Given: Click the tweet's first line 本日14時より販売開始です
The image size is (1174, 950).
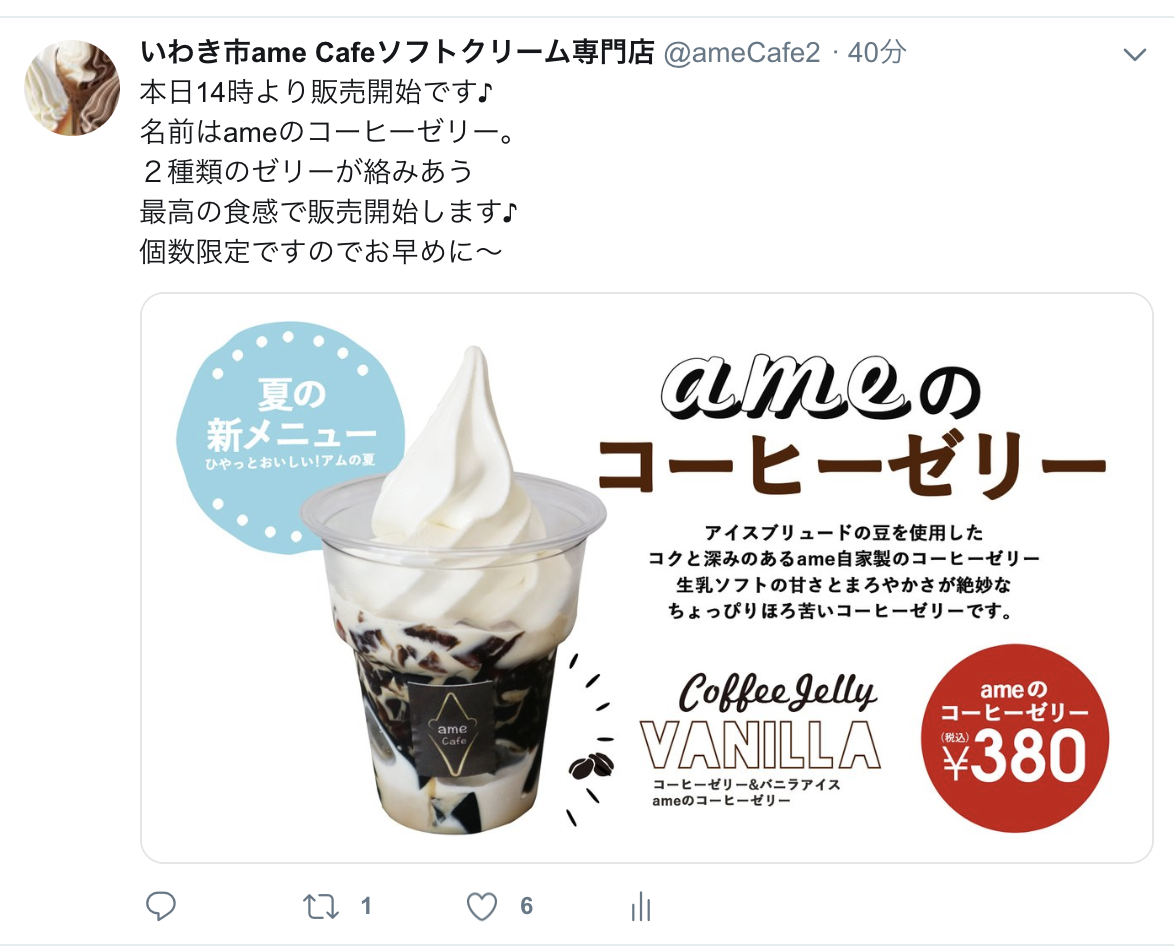Looking at the screenshot, I should 317,92.
